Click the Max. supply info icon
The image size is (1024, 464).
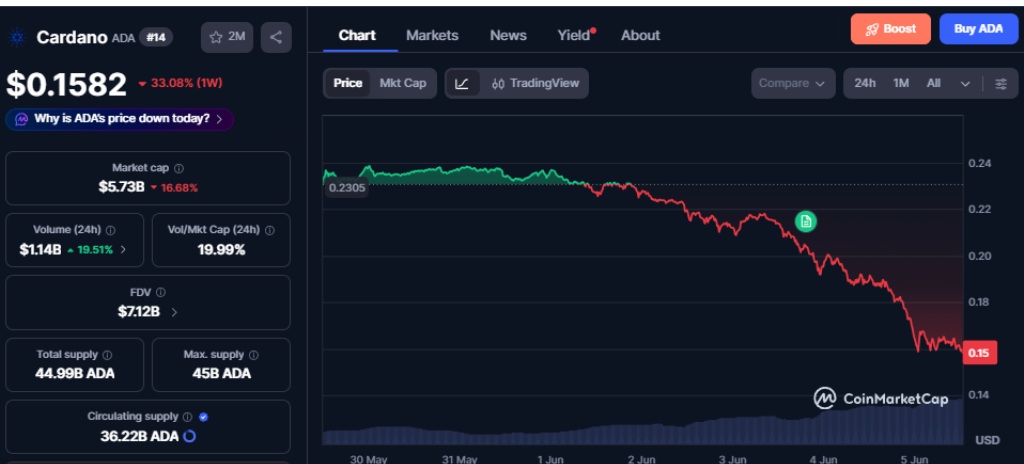pyautogui.click(x=253, y=355)
